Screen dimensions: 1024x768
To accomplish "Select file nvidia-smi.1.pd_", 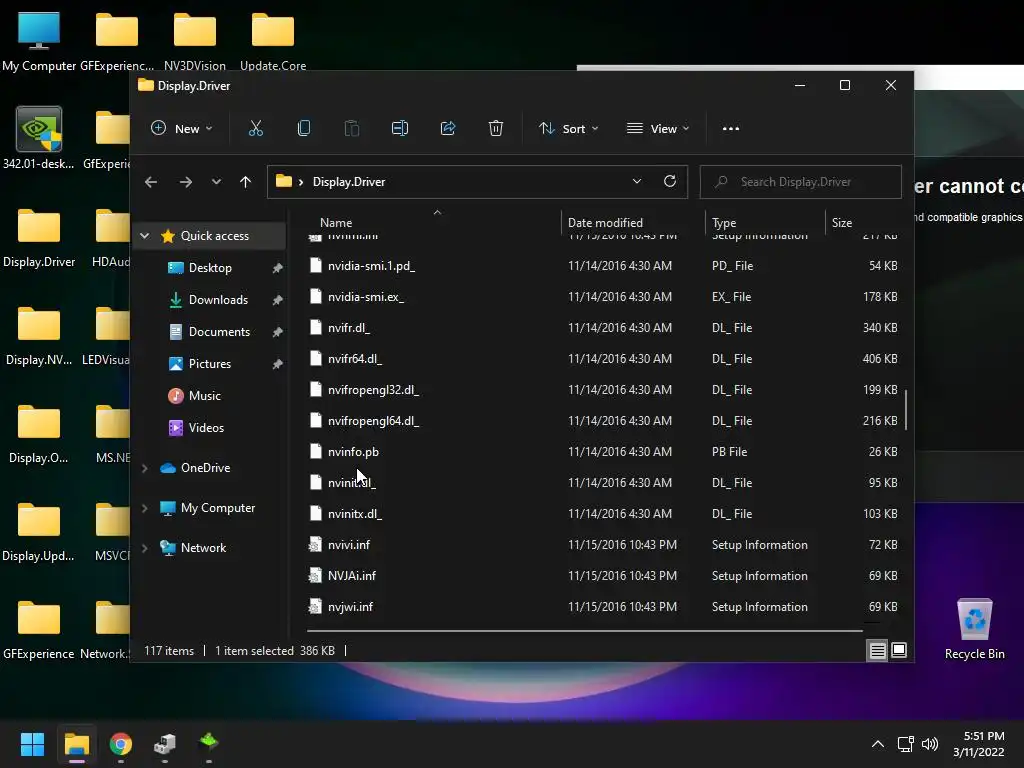I will point(602,266).
